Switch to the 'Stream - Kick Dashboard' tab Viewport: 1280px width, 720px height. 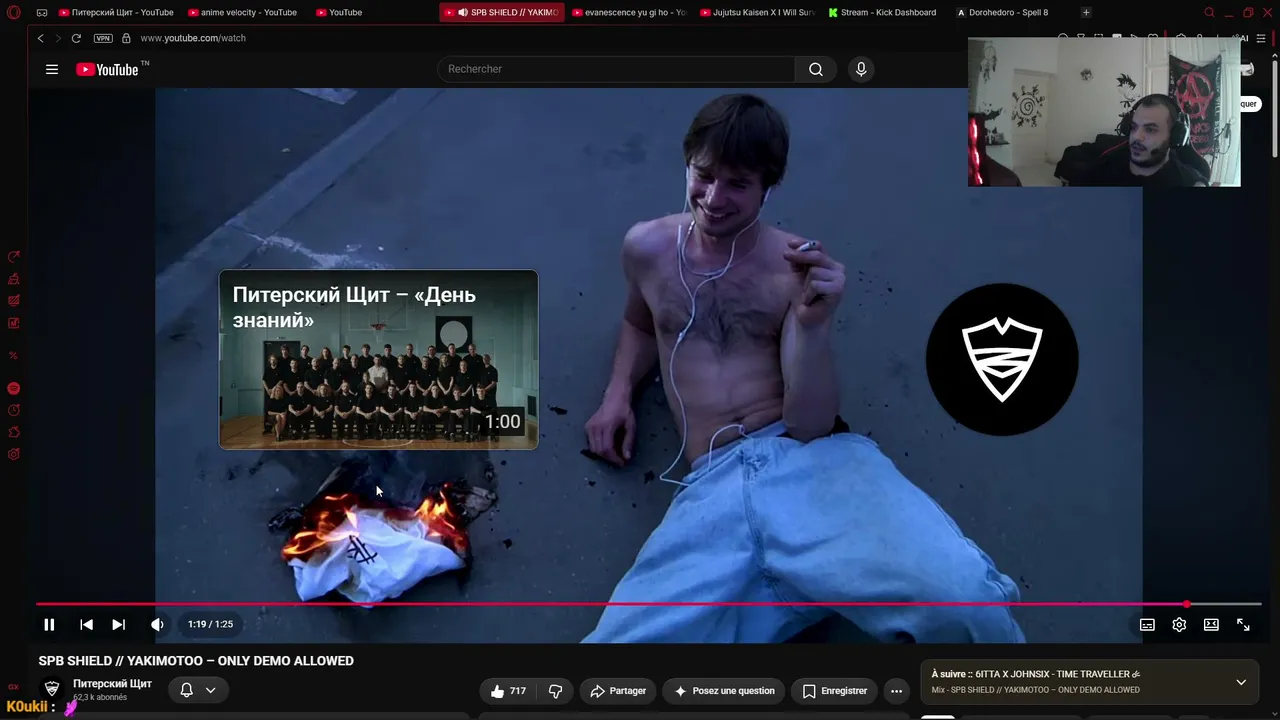tap(885, 13)
